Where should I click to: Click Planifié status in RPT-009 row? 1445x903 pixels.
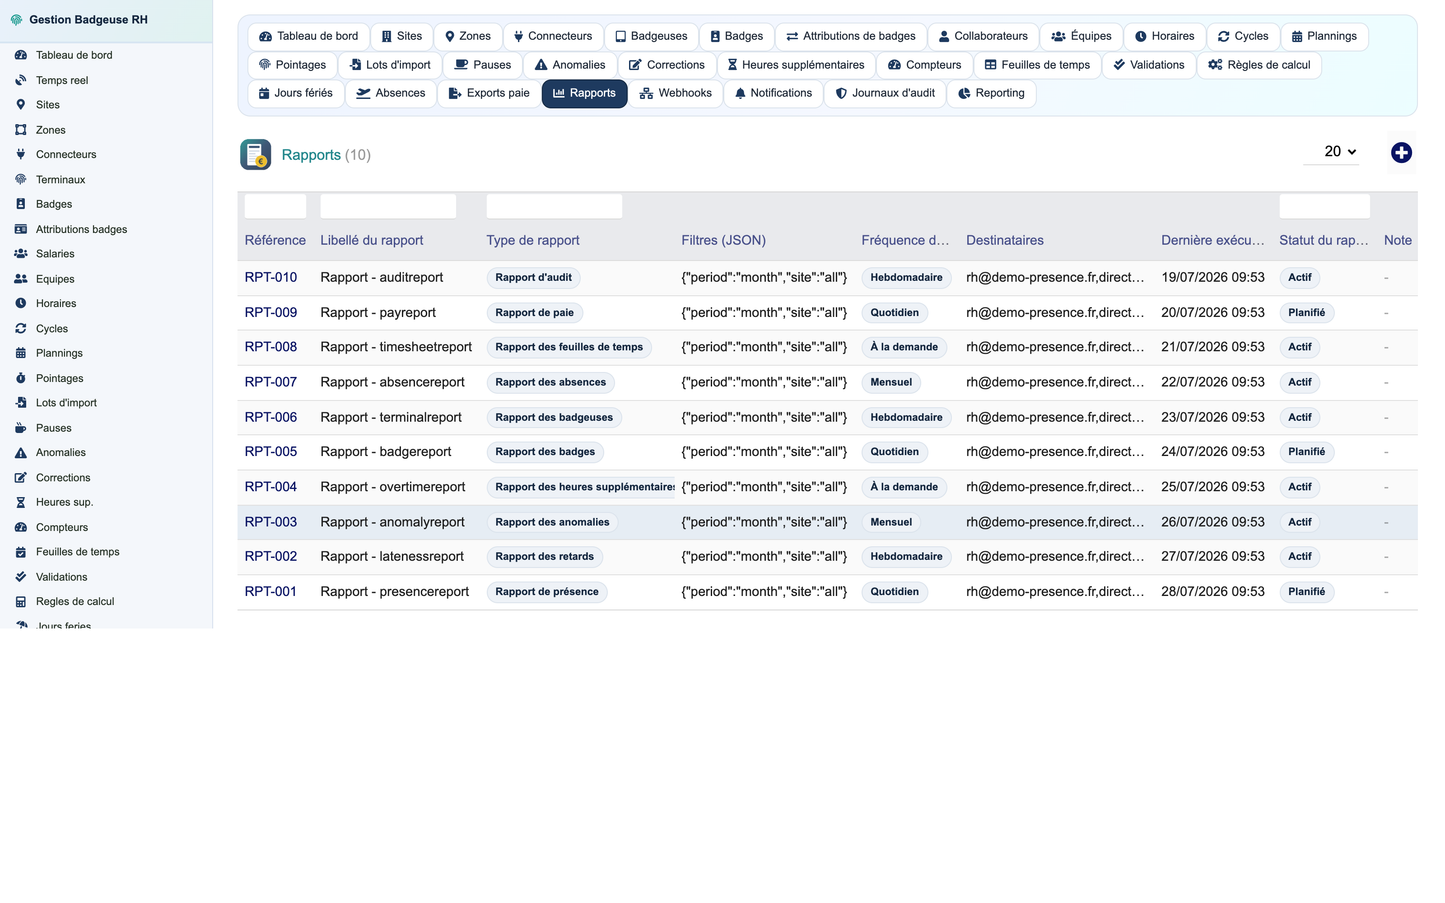(1307, 313)
